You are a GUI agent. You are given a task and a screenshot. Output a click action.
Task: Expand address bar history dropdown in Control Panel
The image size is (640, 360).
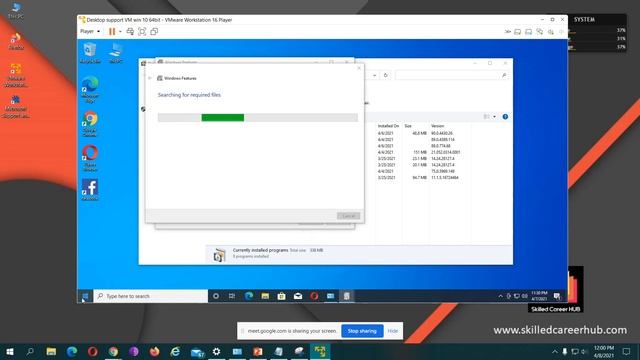pos(374,75)
